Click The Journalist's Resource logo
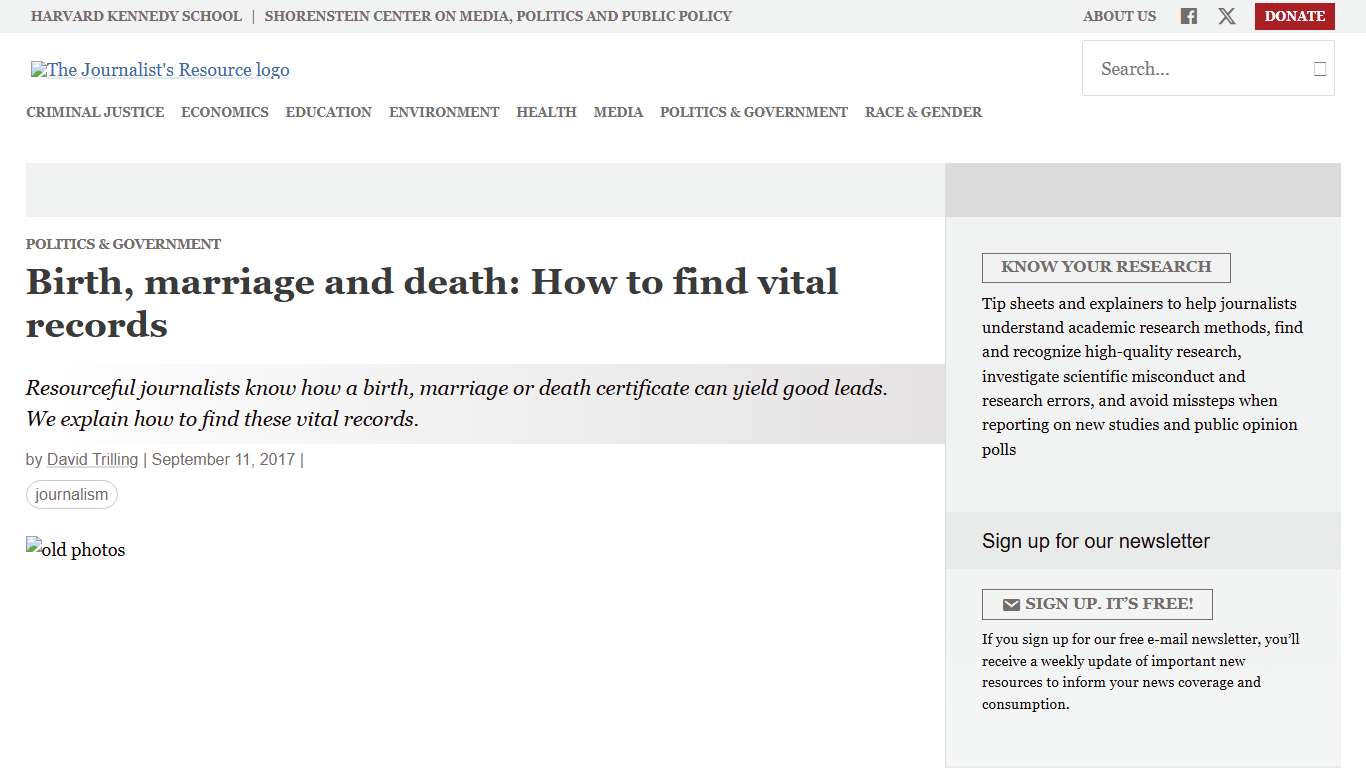Screen dimensions: 1366x768 tap(159, 69)
